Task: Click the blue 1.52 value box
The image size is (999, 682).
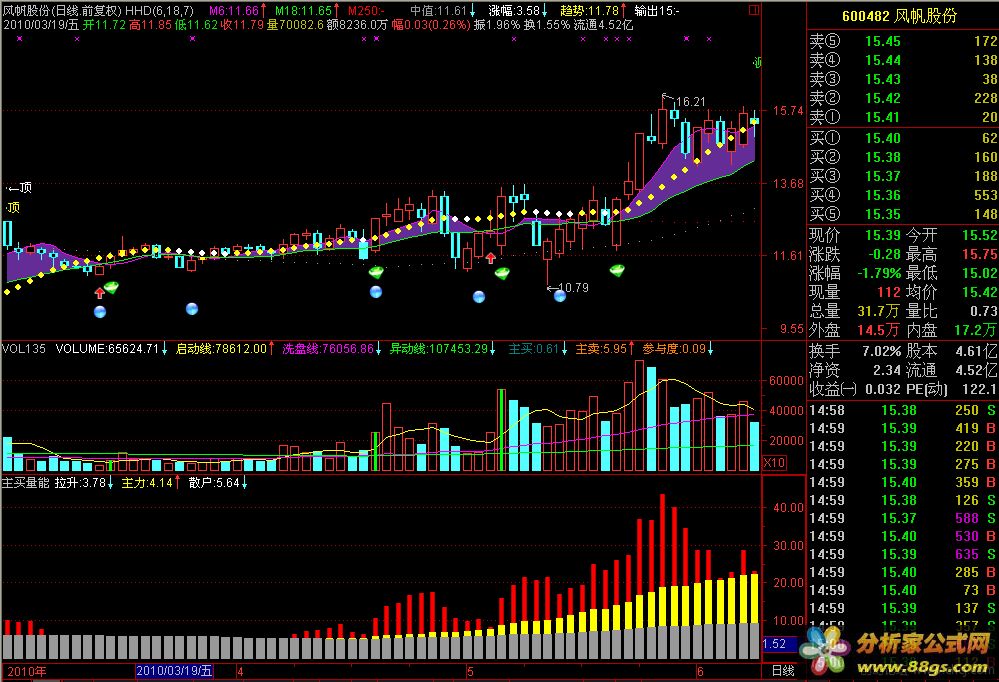Action: pos(779,644)
